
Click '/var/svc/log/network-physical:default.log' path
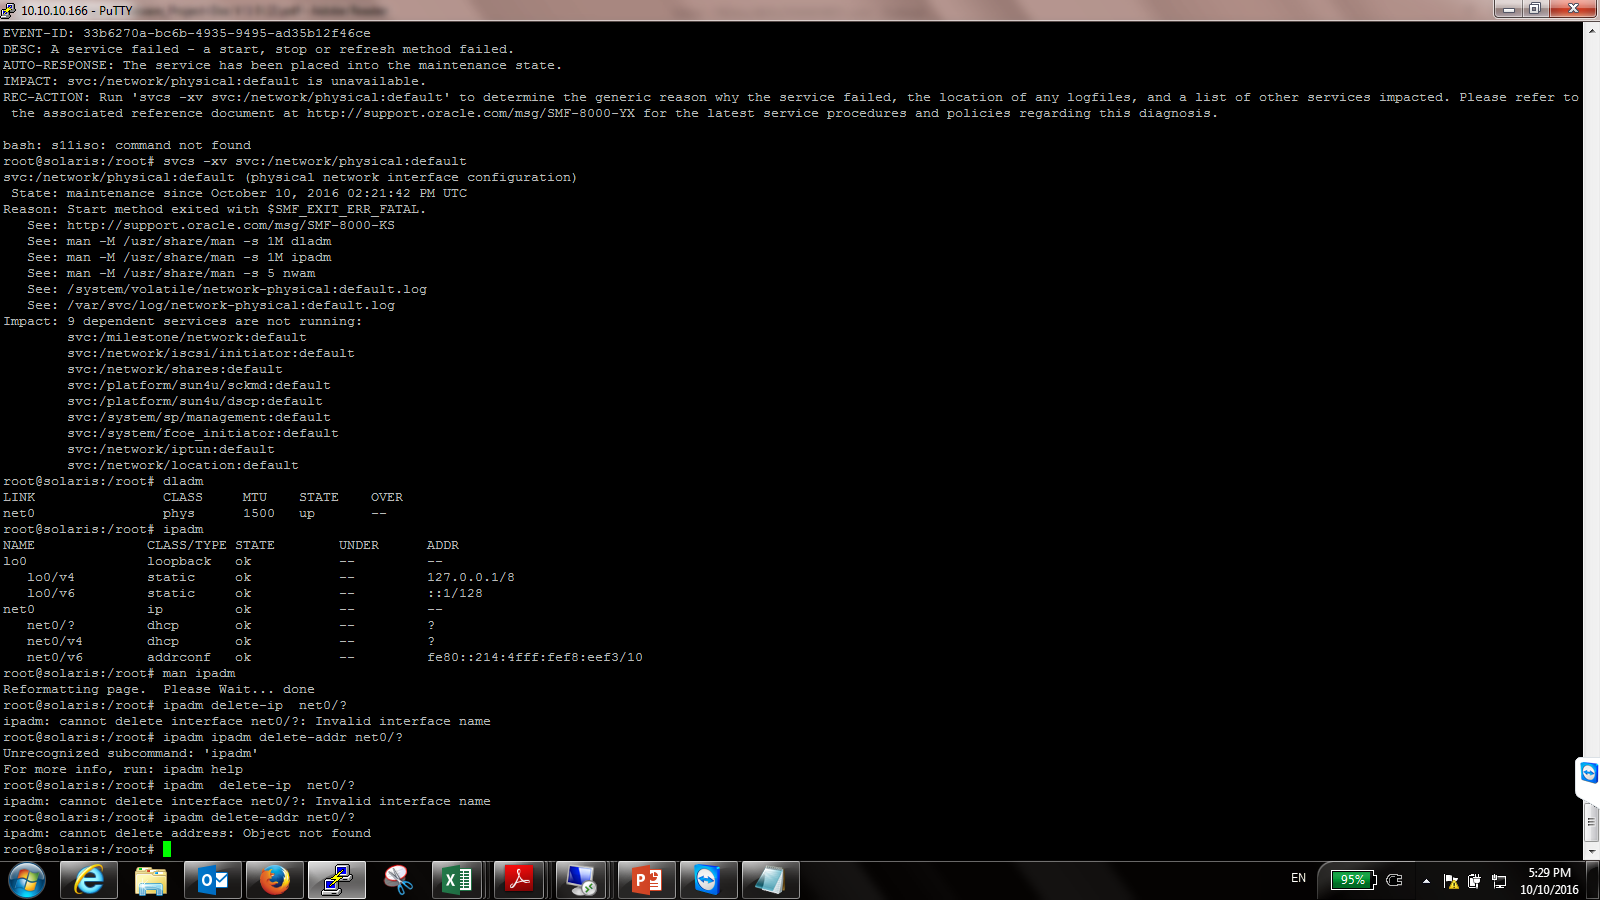click(x=231, y=305)
